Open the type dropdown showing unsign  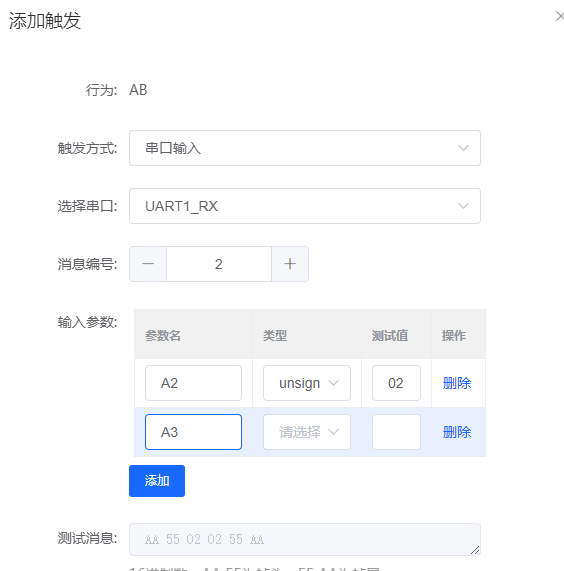click(307, 383)
